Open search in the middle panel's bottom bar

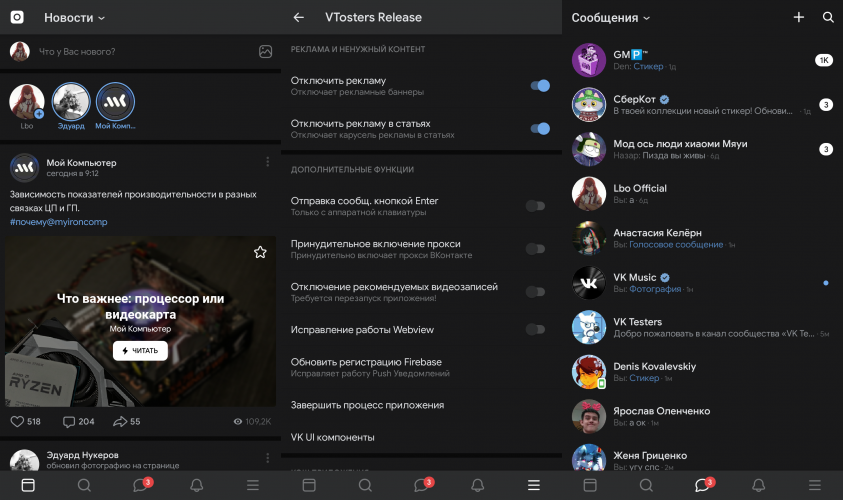coord(365,485)
